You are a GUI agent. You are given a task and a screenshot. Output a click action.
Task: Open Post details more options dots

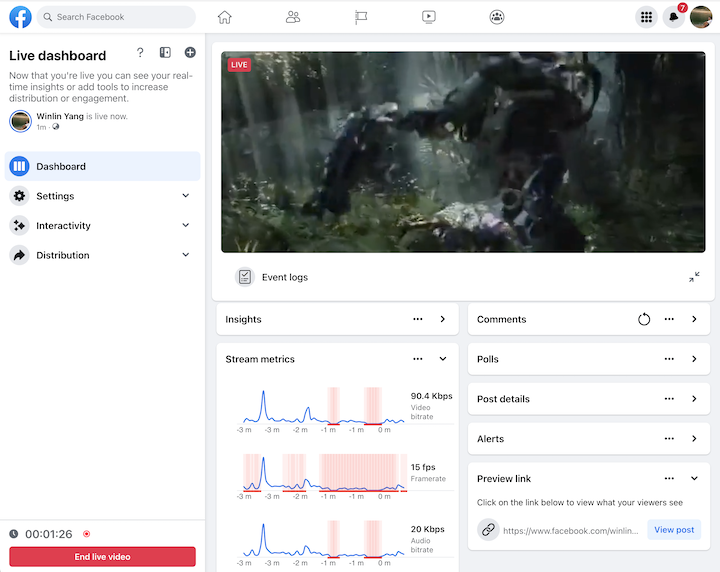(669, 399)
